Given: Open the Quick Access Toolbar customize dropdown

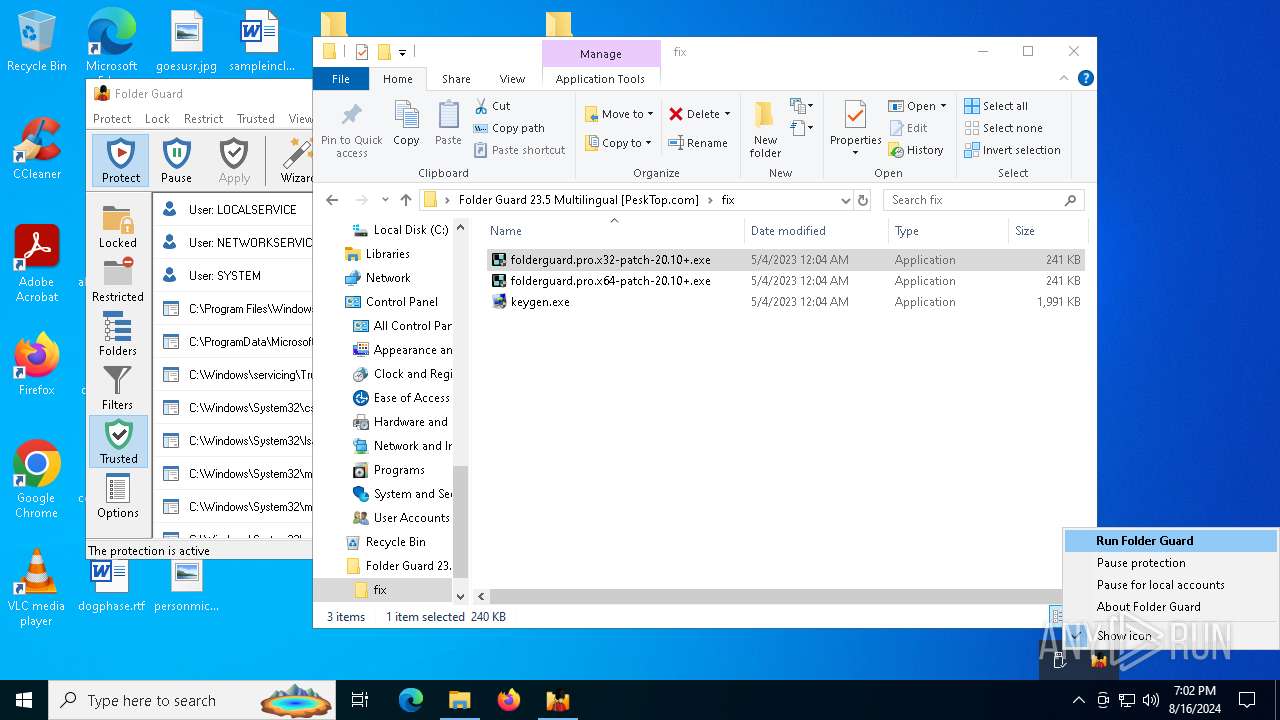Looking at the screenshot, I should point(402,52).
